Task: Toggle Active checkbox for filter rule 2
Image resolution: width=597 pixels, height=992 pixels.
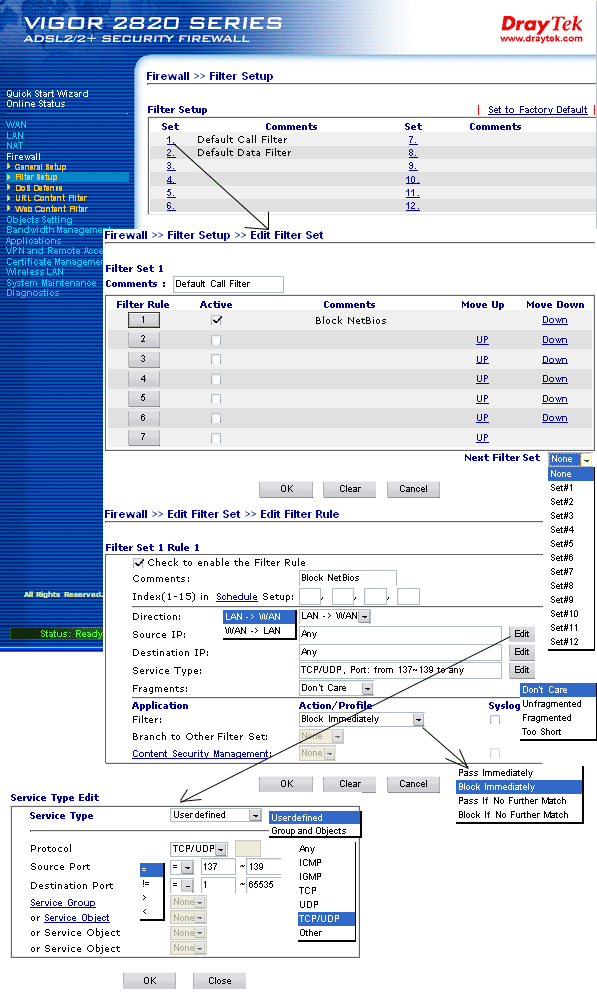Action: click(x=216, y=340)
